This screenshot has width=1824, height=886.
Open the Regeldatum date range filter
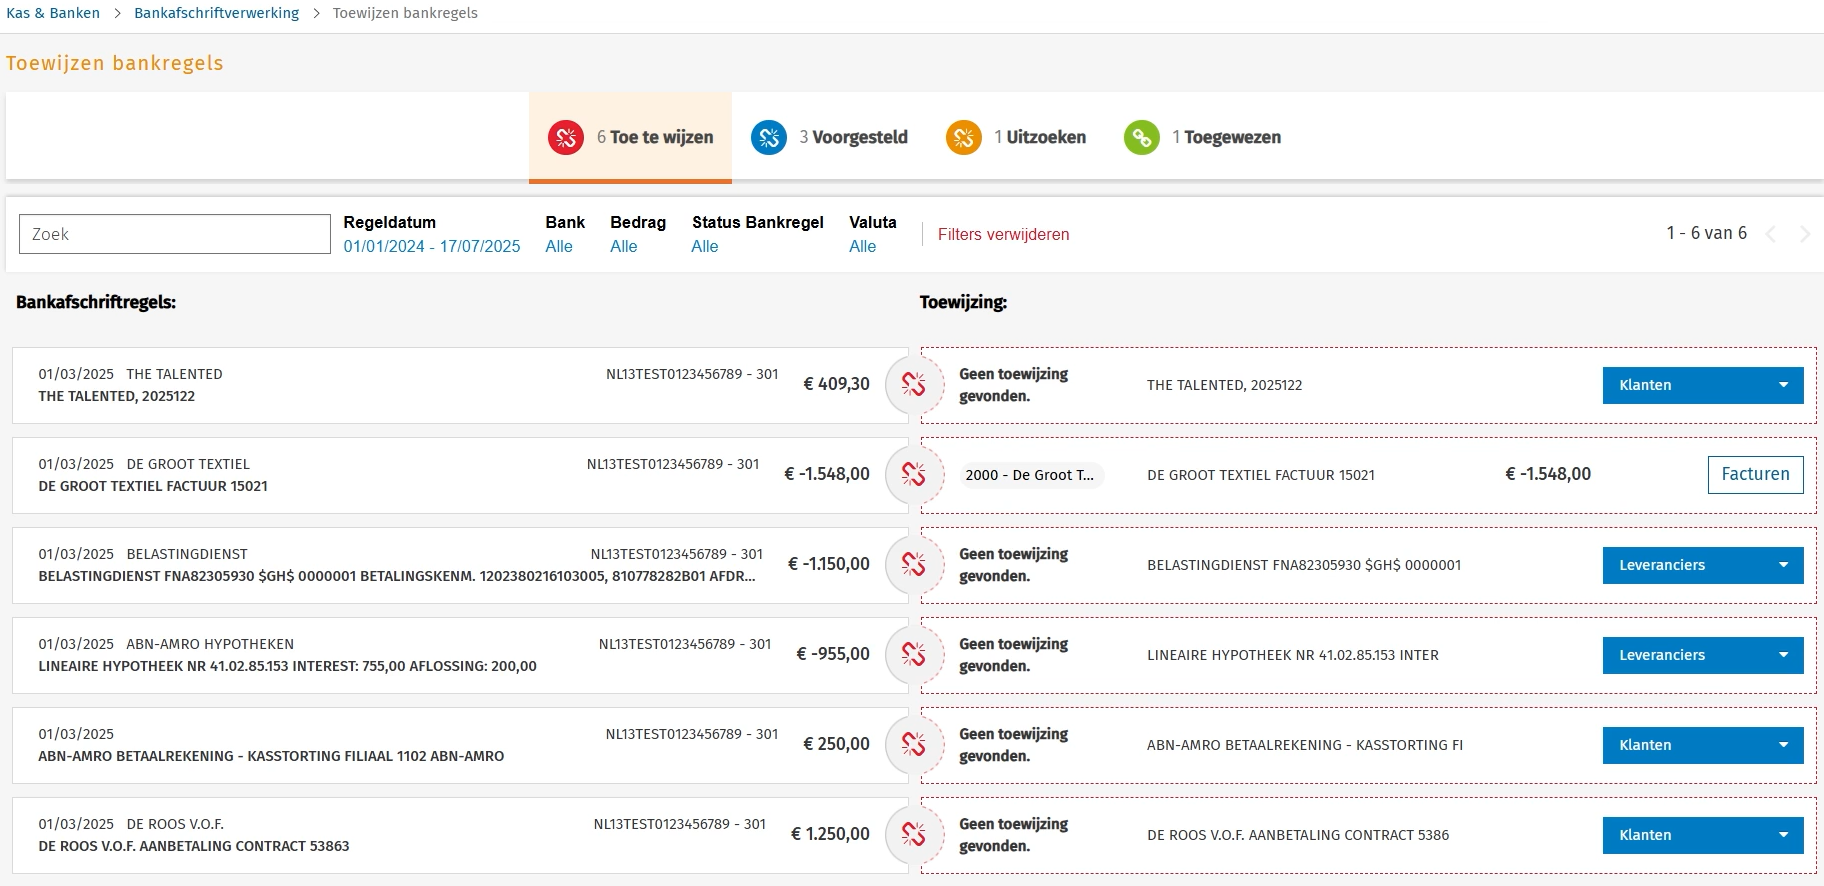[x=431, y=247]
